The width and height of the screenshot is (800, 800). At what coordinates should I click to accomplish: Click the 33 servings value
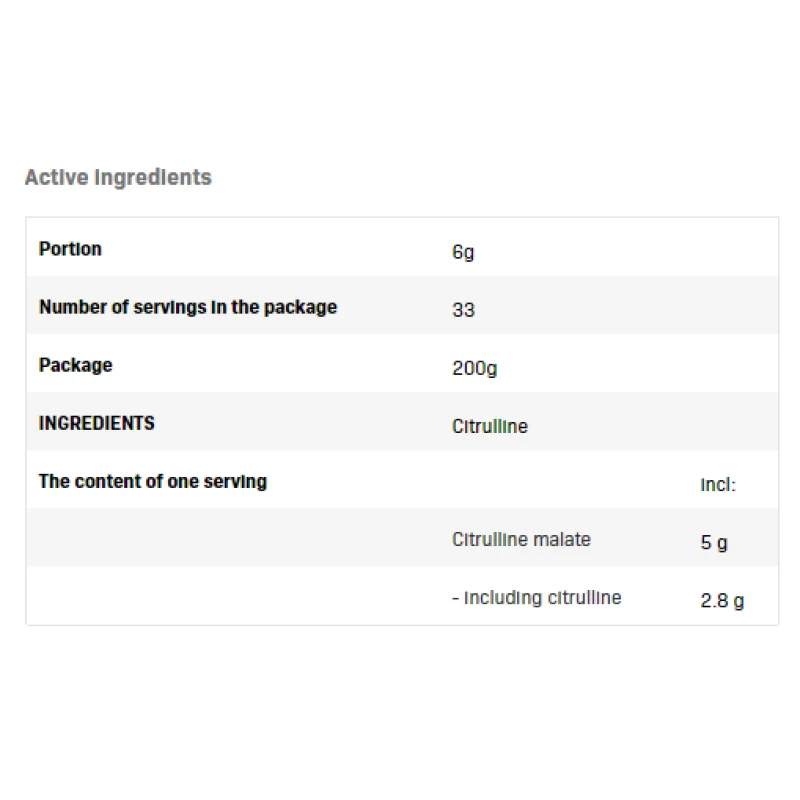[x=463, y=310]
